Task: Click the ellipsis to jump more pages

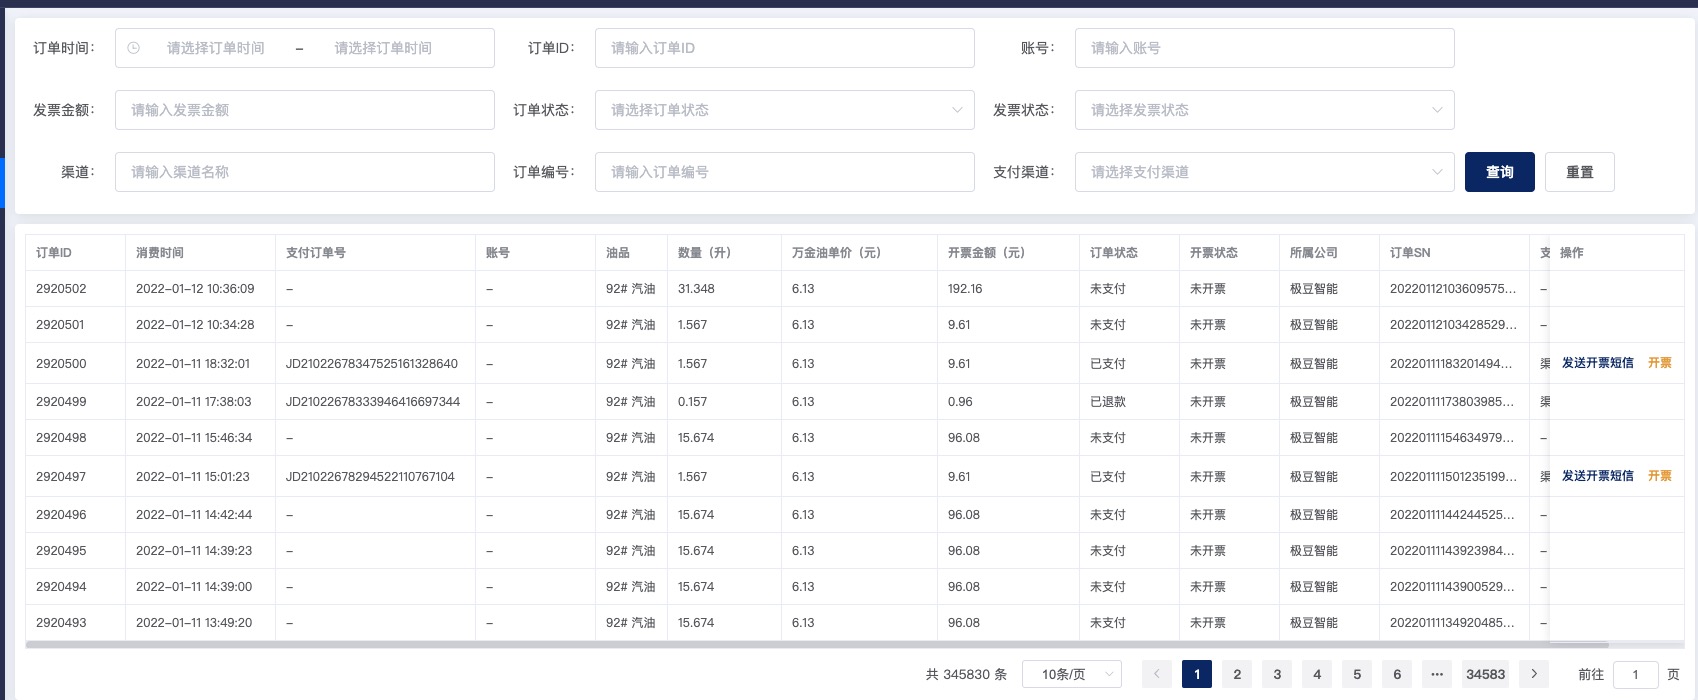Action: pyautogui.click(x=1437, y=674)
